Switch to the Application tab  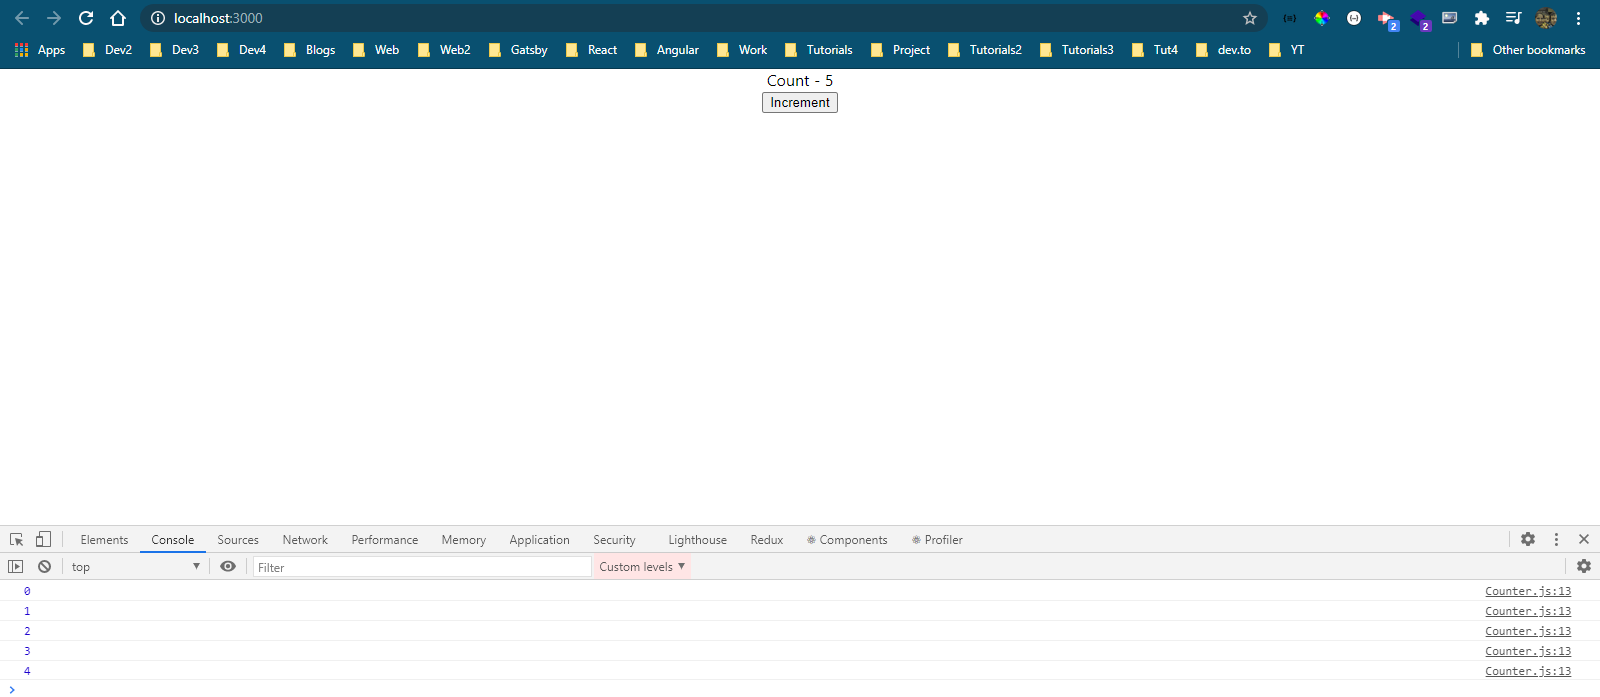click(539, 540)
